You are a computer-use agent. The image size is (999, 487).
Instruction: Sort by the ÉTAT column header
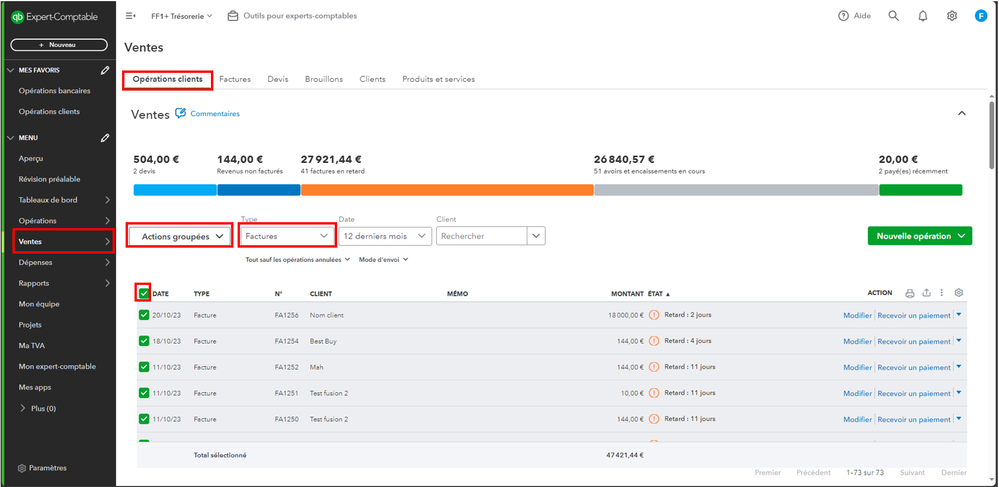(x=659, y=294)
